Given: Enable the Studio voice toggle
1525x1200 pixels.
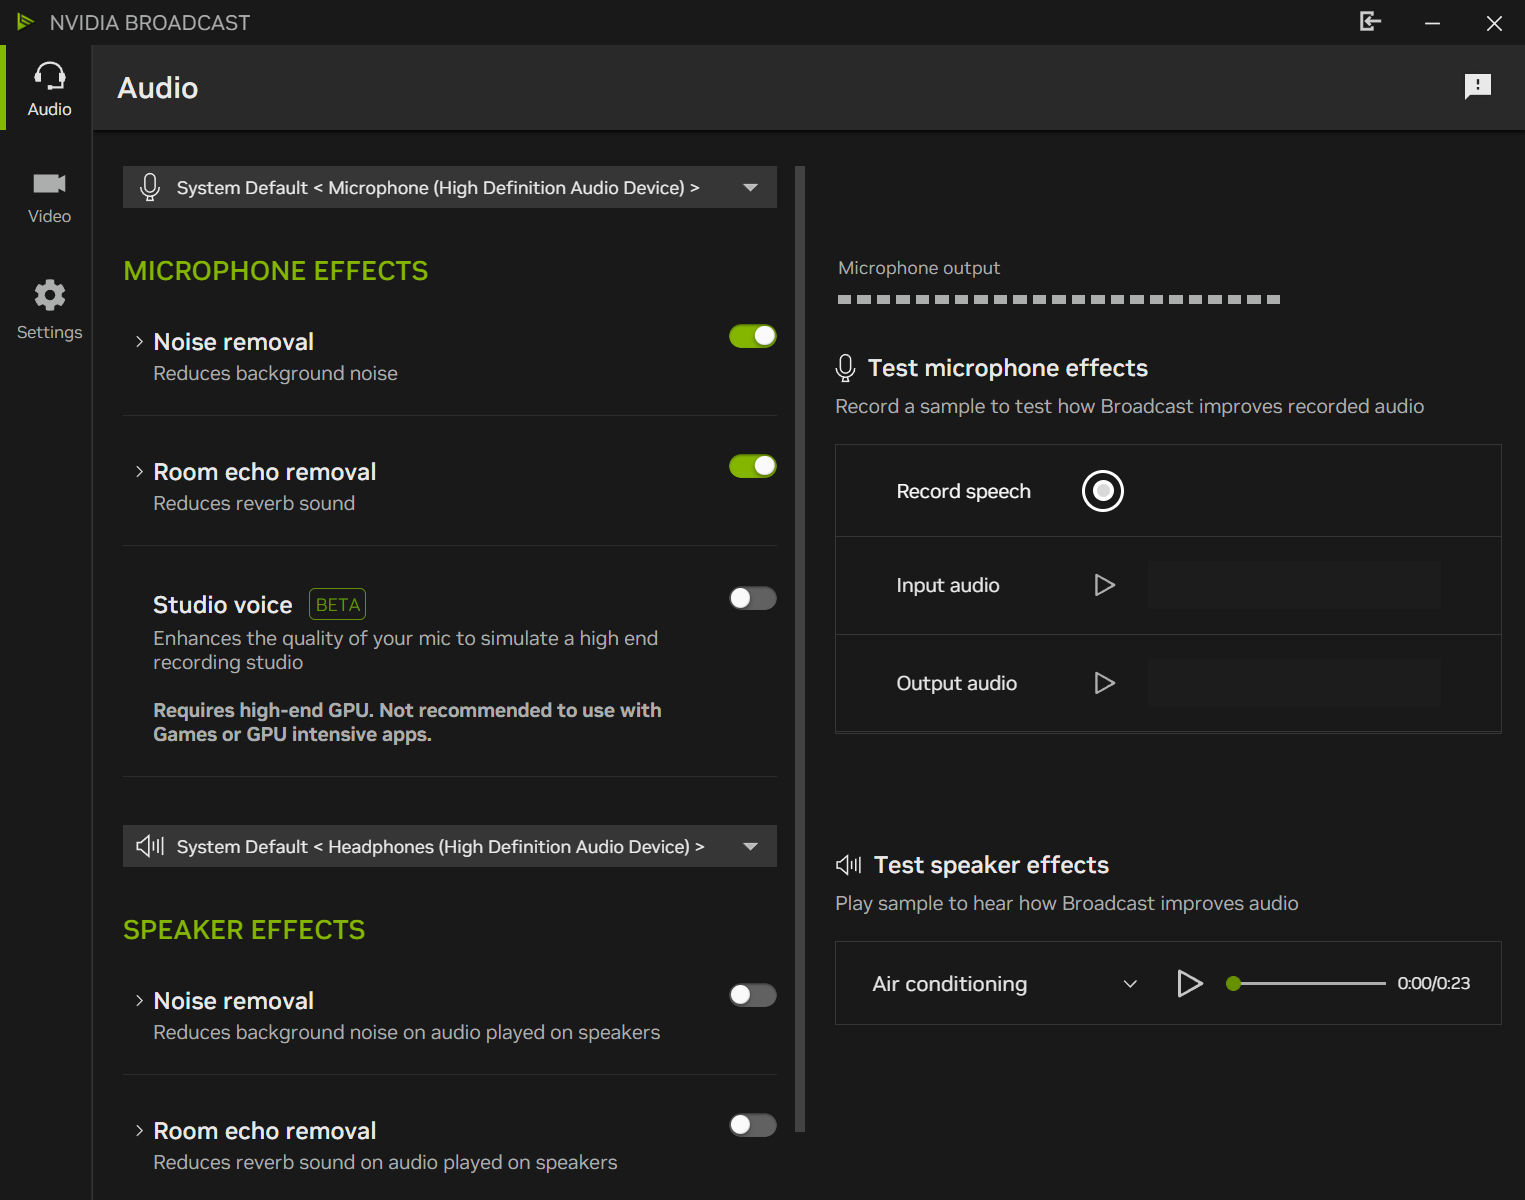Looking at the screenshot, I should tap(752, 598).
